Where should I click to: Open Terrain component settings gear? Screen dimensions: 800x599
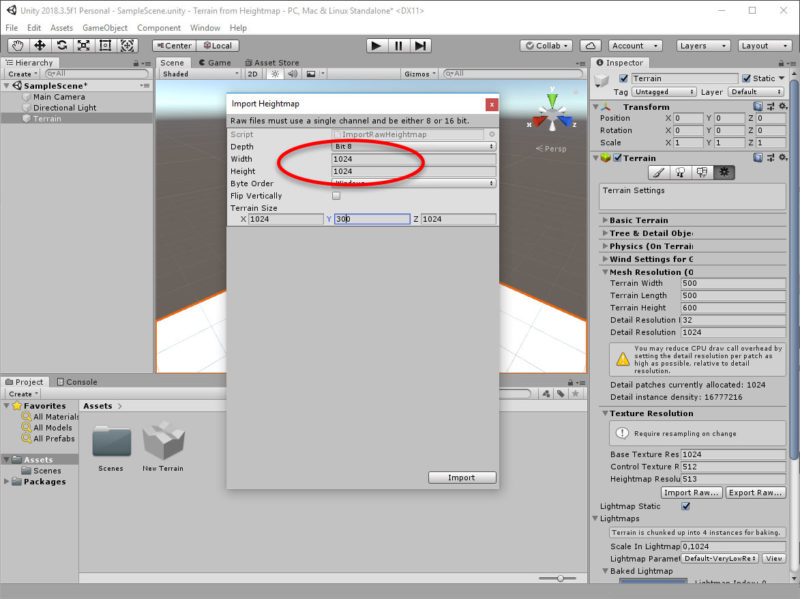783,158
